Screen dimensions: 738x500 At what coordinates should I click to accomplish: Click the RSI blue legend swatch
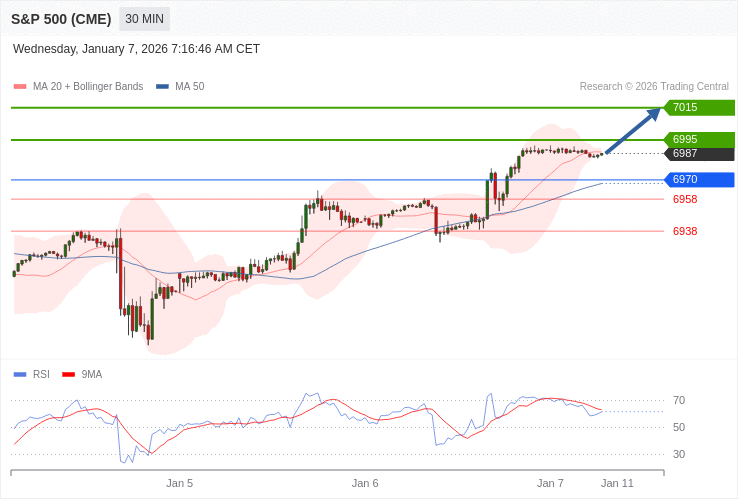(x=20, y=375)
